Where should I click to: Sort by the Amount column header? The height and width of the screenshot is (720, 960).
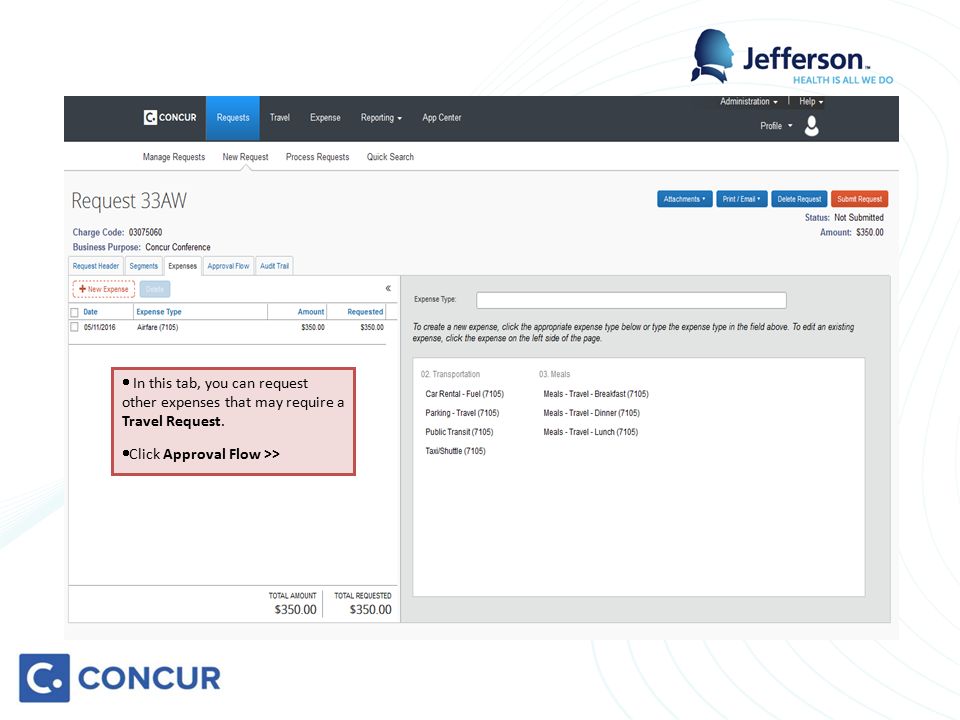[x=311, y=312]
